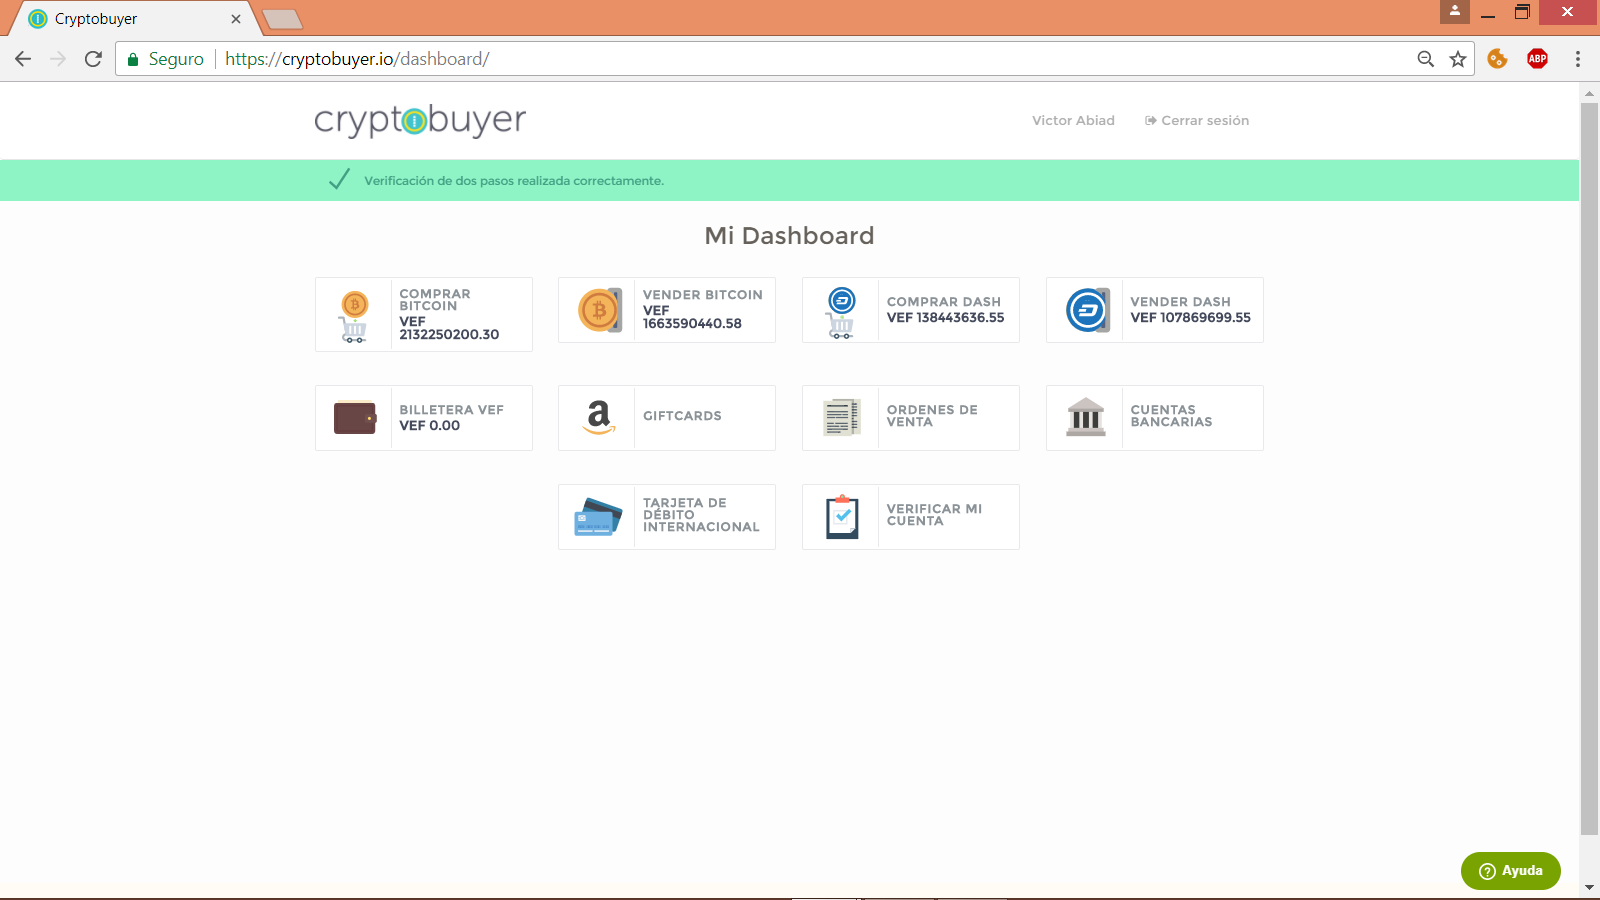
Task: Open the COMPRAR DASH label
Action: 944,302
